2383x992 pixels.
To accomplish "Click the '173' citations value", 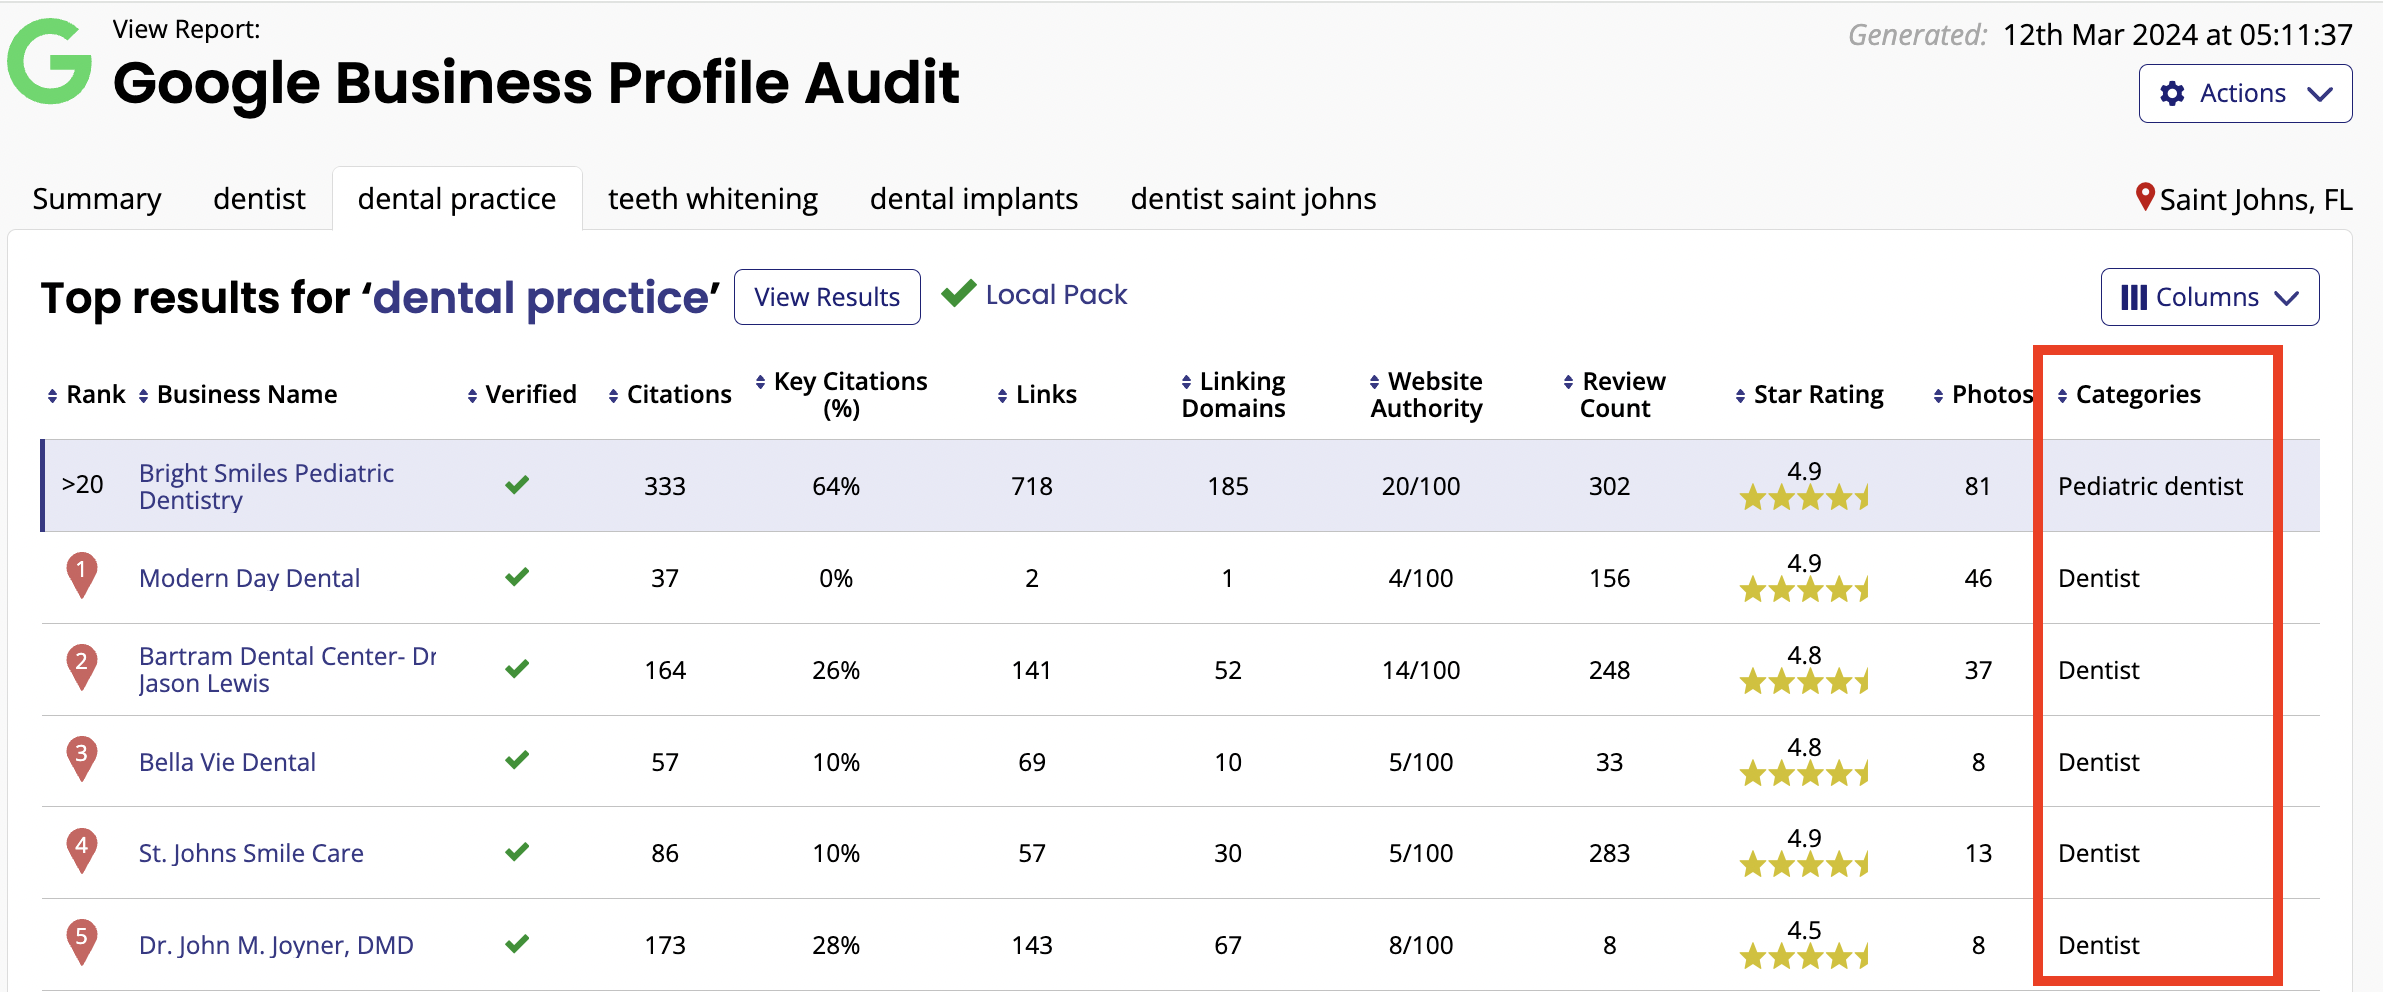I will tap(665, 945).
